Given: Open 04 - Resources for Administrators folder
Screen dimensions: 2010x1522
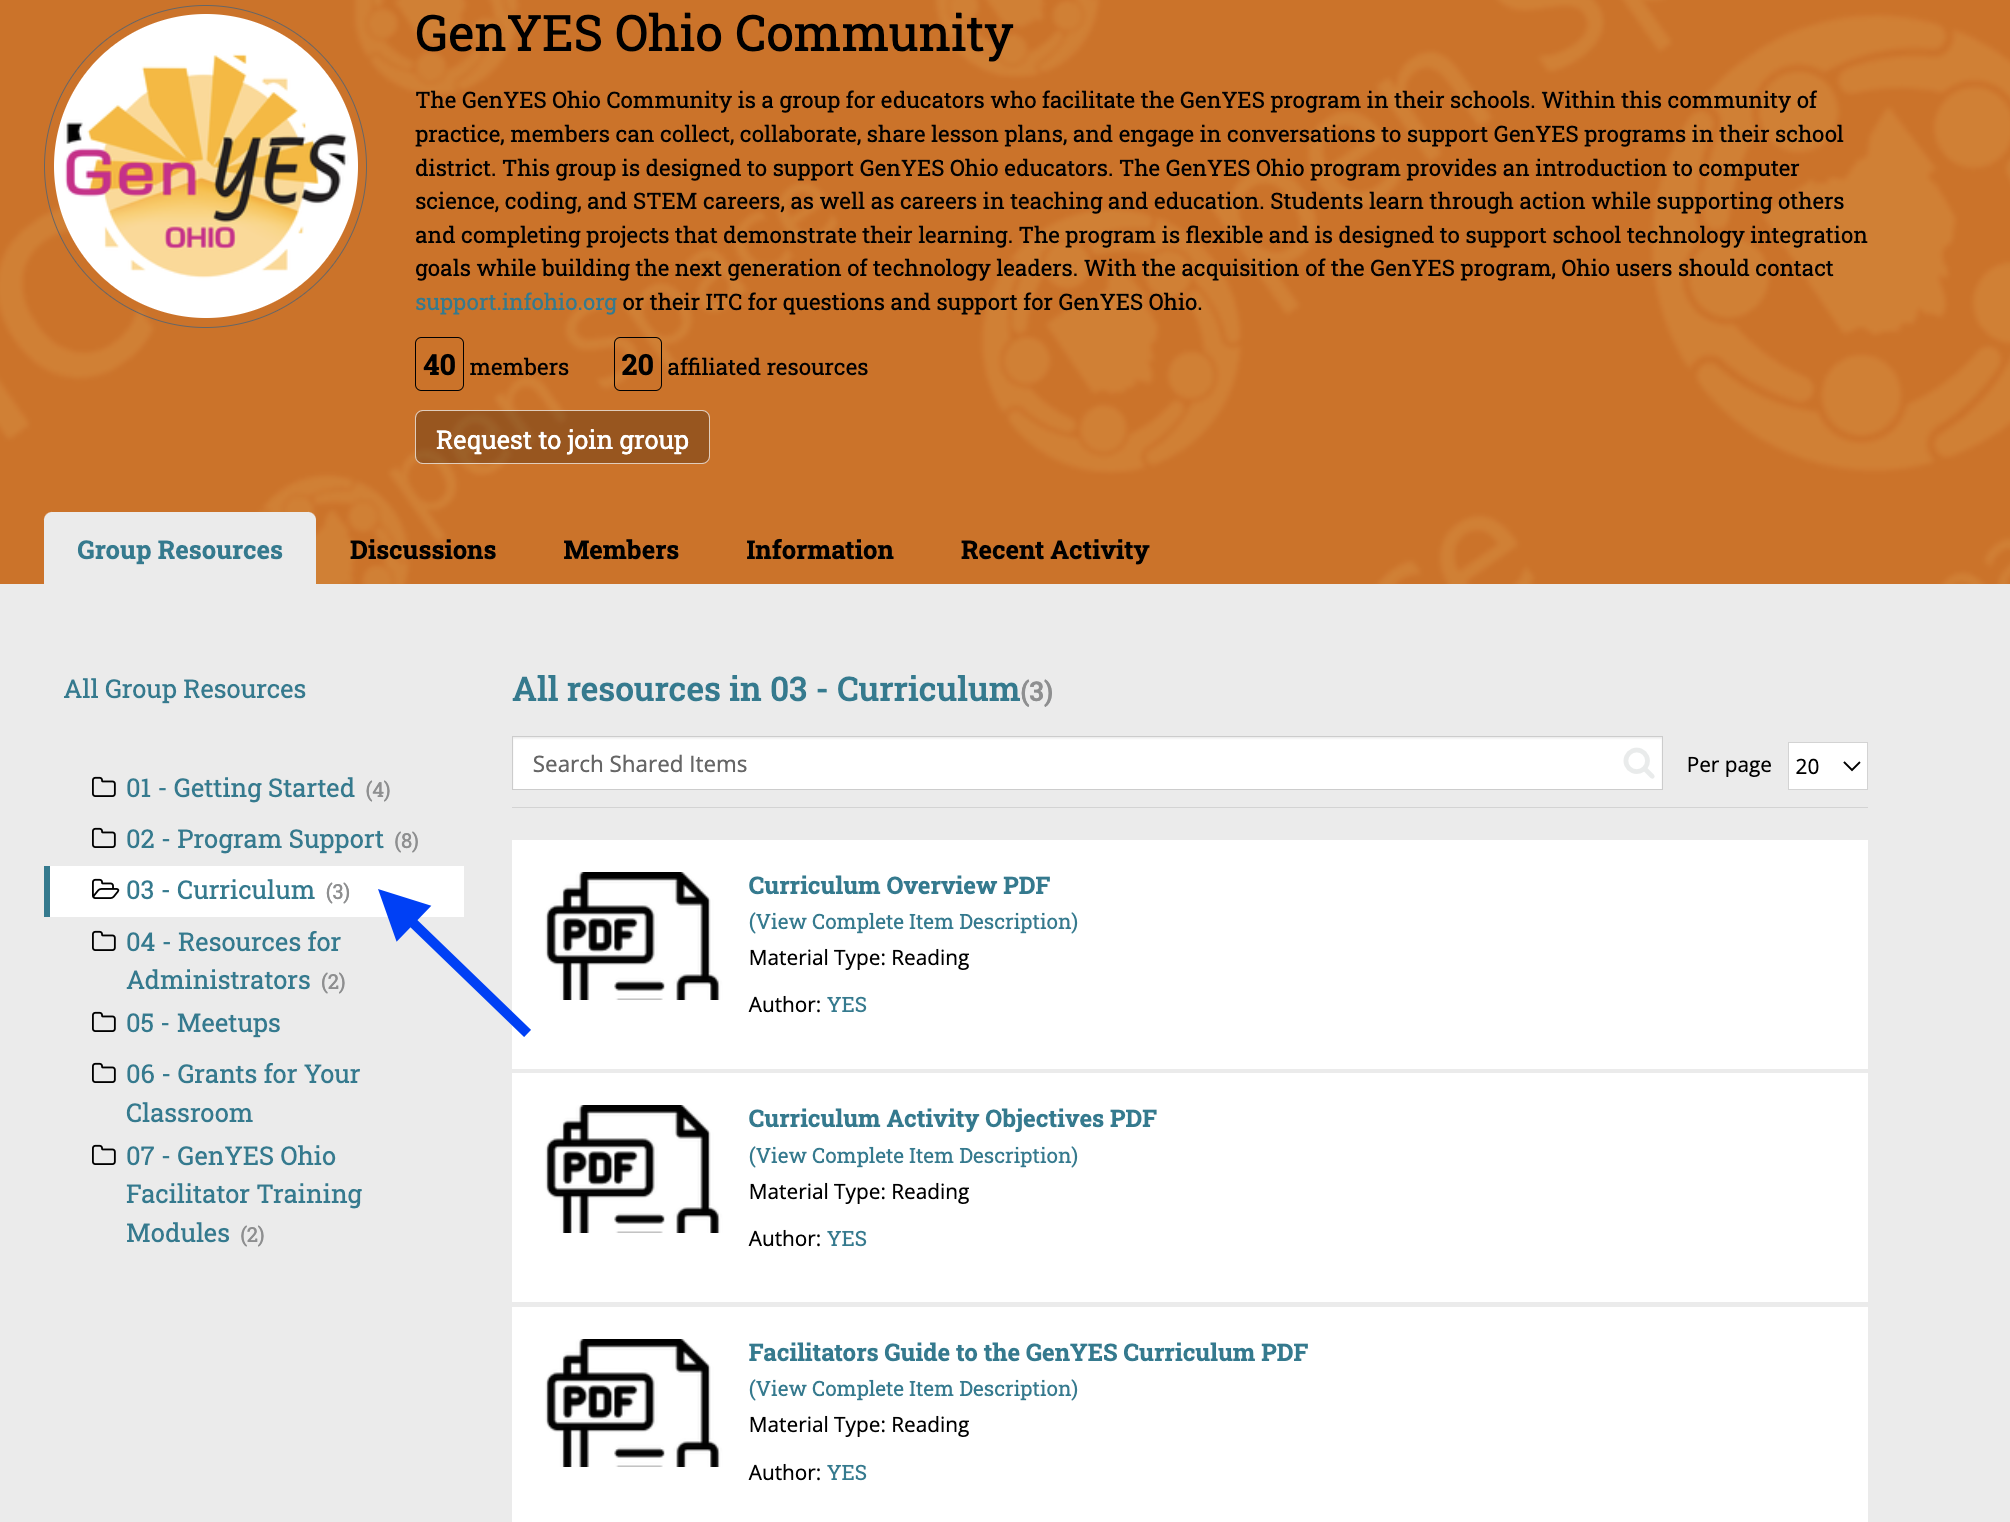Looking at the screenshot, I should [233, 961].
